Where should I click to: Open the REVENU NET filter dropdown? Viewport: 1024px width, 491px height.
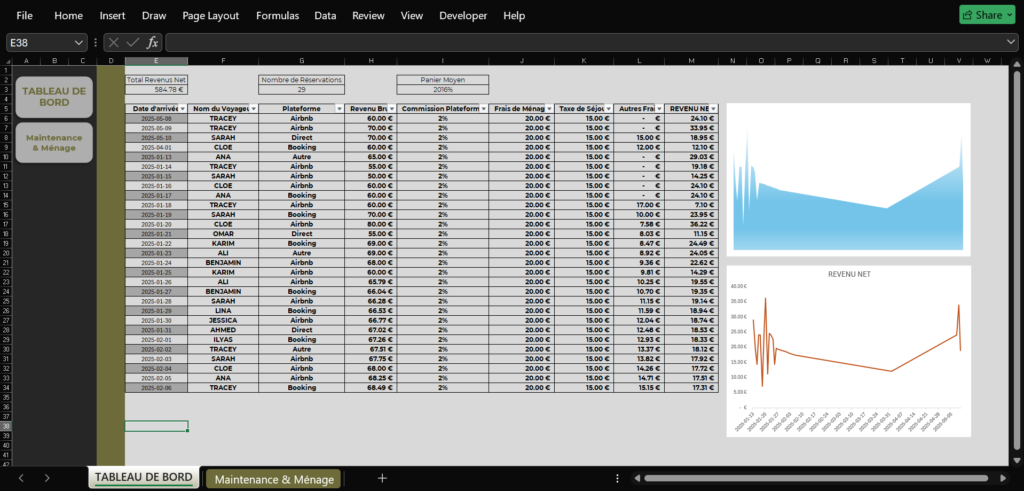pyautogui.click(x=713, y=108)
